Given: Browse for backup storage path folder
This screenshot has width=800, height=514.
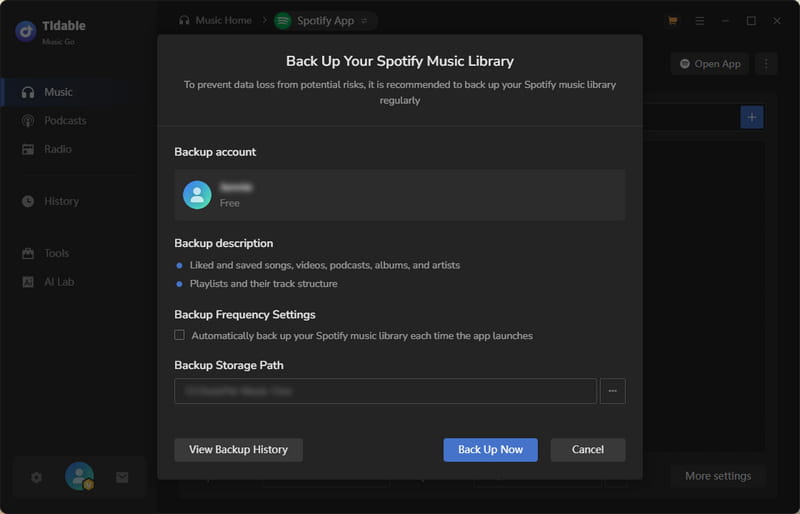Looking at the screenshot, I should tap(612, 390).
